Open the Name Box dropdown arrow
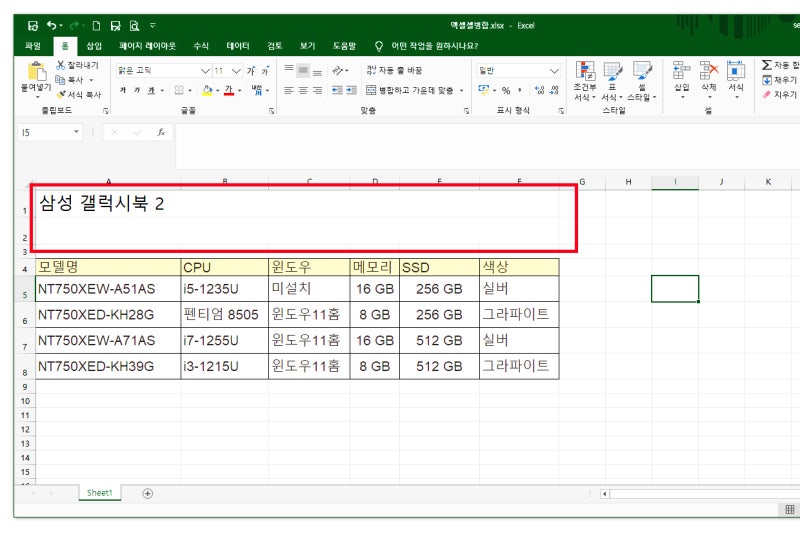 tap(76, 132)
